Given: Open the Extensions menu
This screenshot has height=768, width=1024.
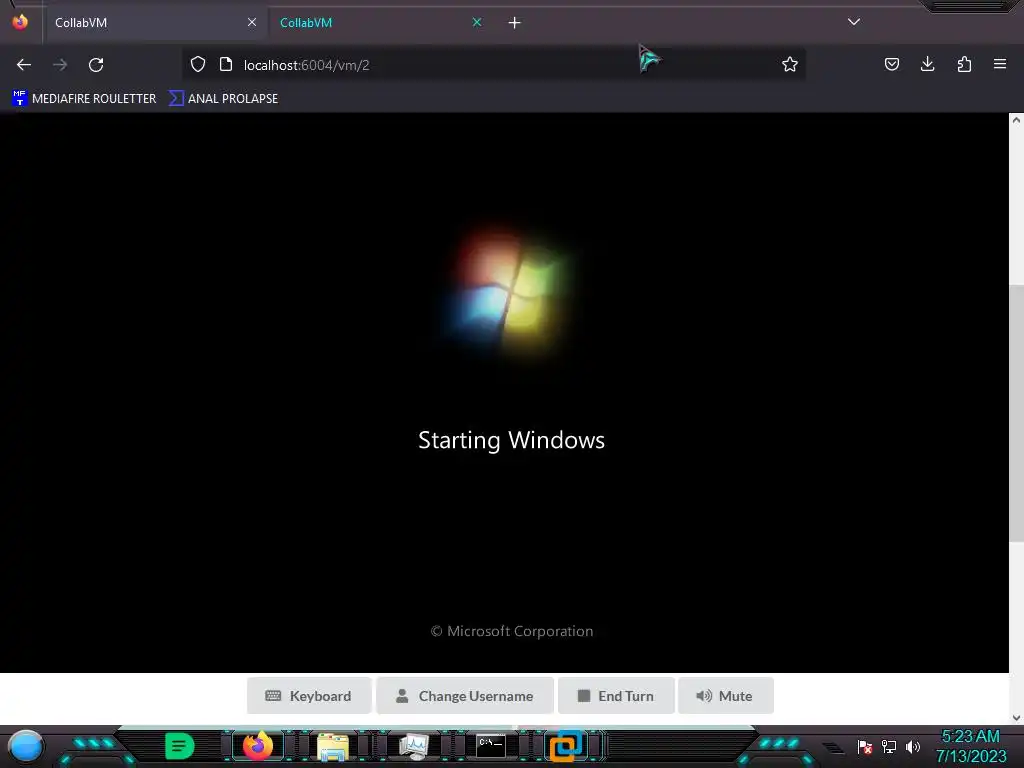Looking at the screenshot, I should coord(964,64).
